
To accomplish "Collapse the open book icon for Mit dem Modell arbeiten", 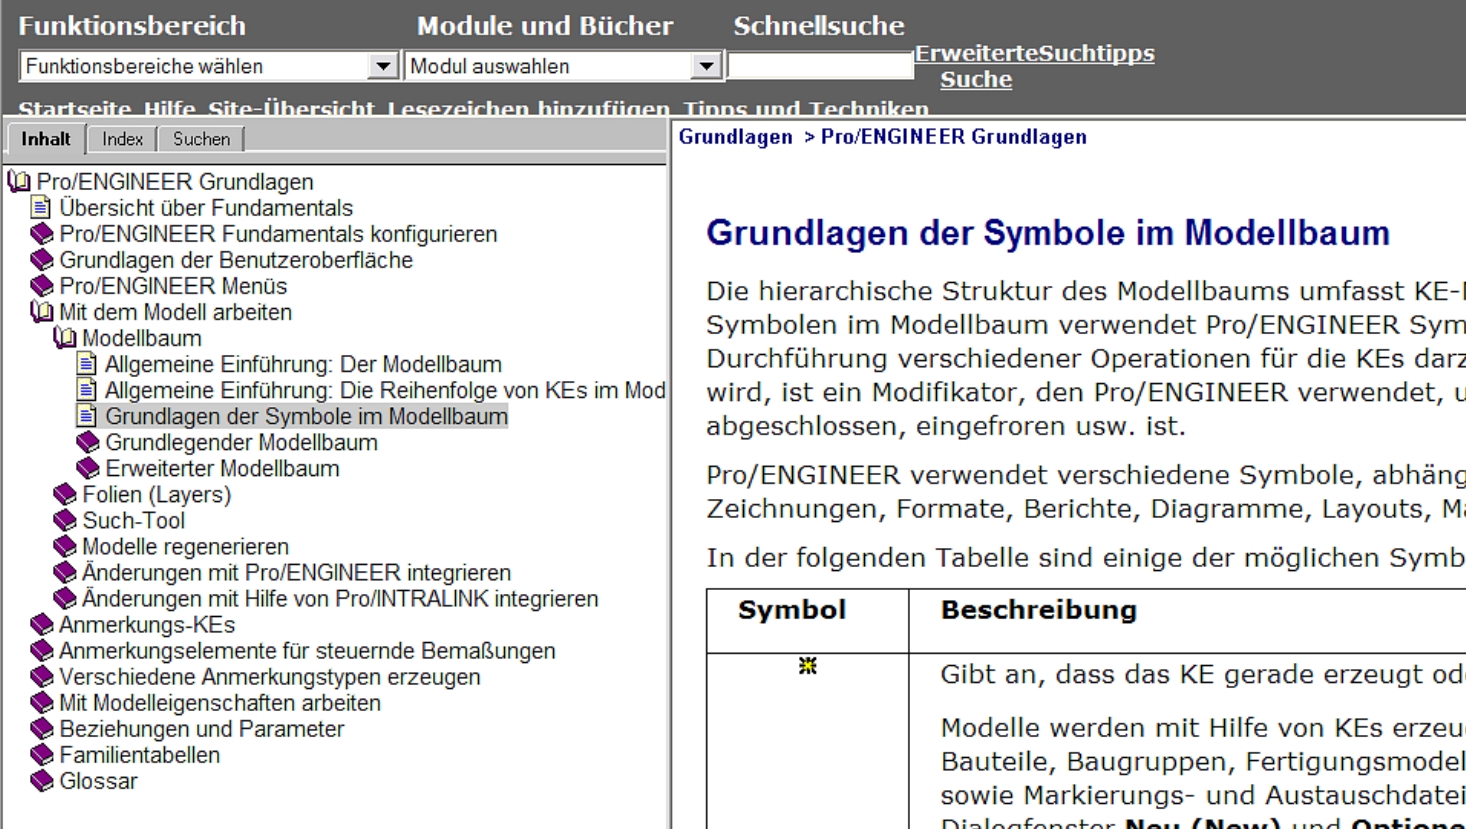I will coord(42,312).
